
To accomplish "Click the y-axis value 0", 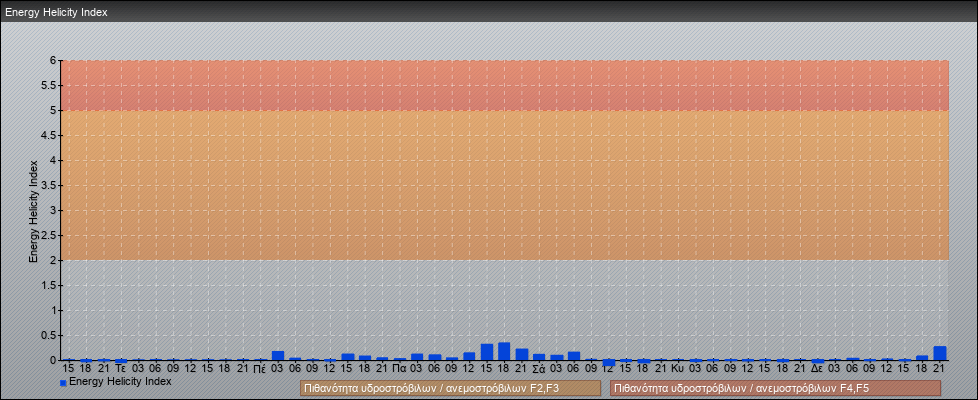I will pos(53,360).
